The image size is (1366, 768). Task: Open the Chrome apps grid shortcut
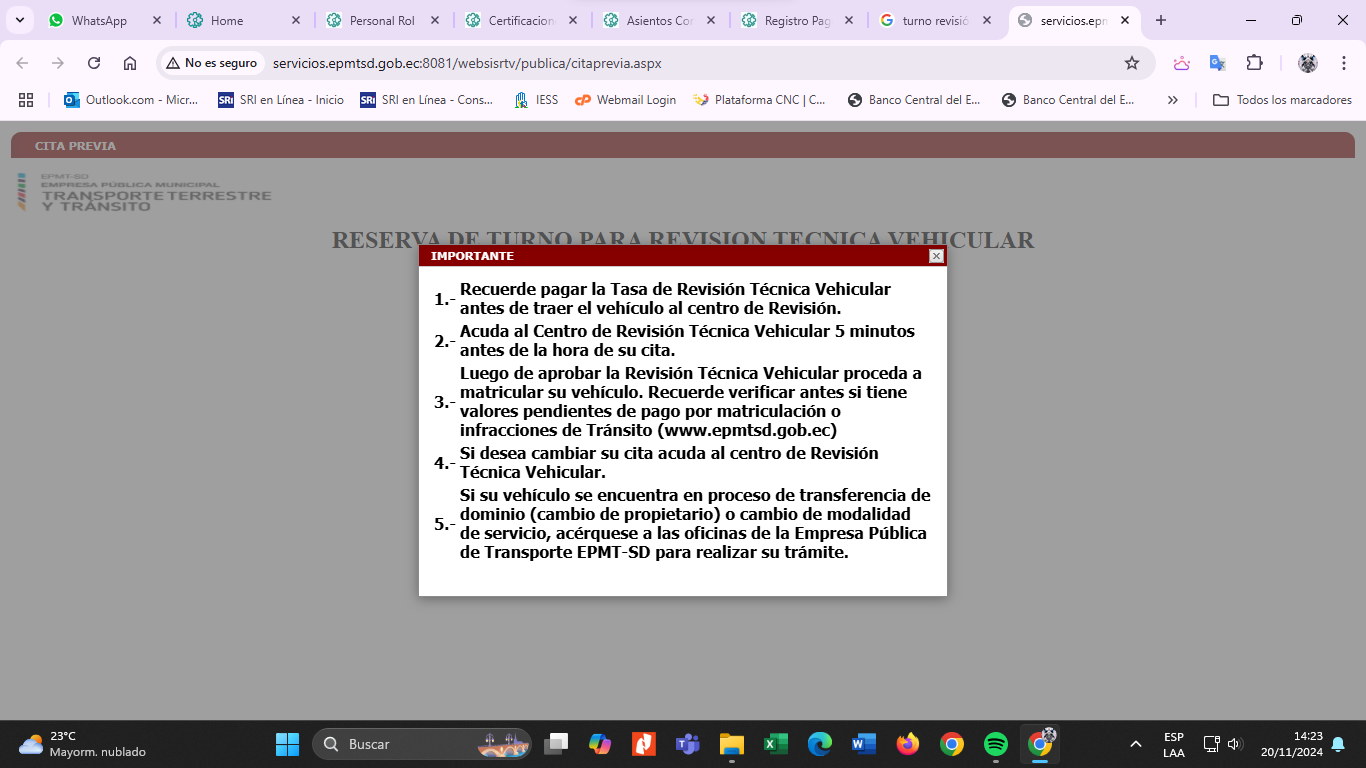pos(26,100)
